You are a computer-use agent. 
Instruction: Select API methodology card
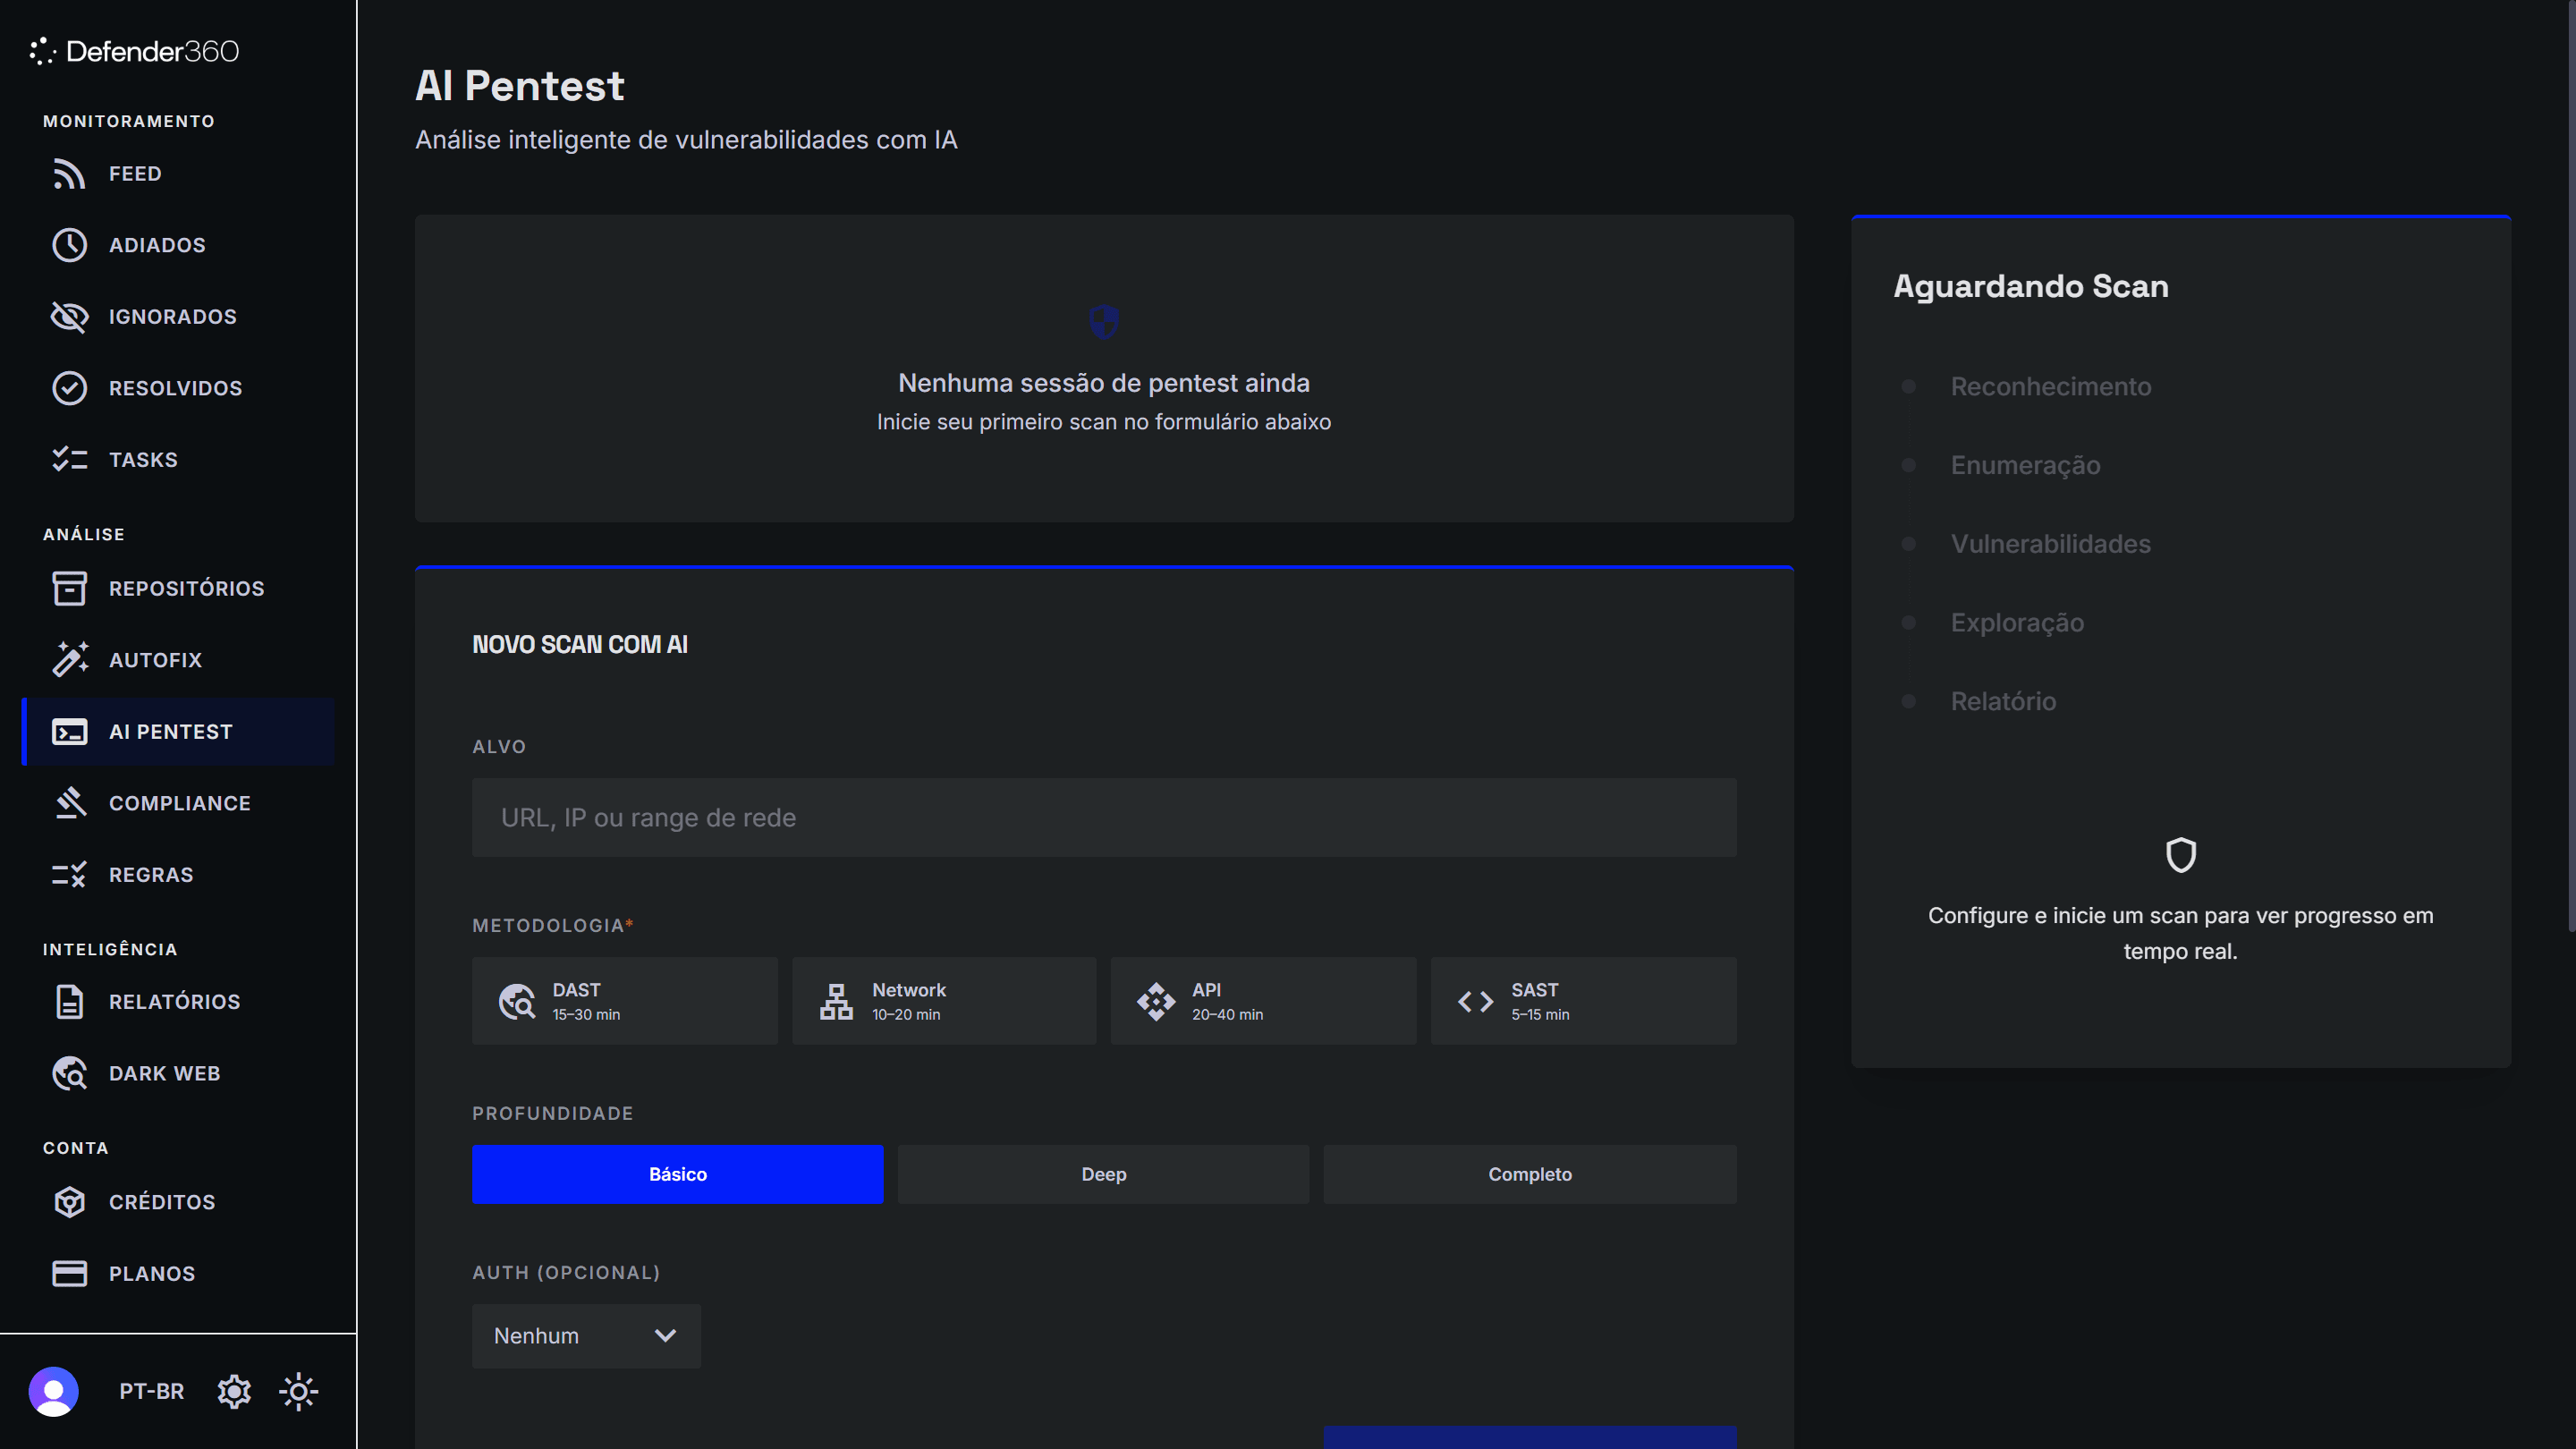1263,1001
